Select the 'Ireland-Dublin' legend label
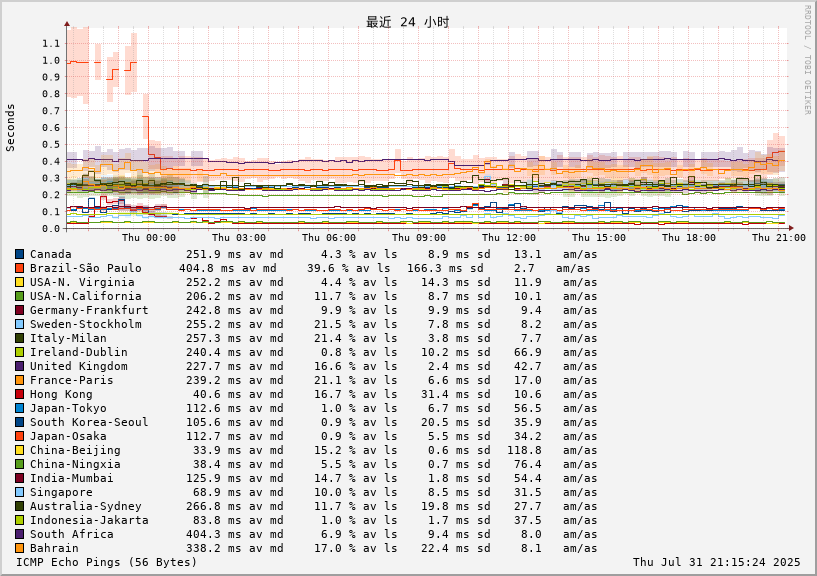 click(x=79, y=352)
